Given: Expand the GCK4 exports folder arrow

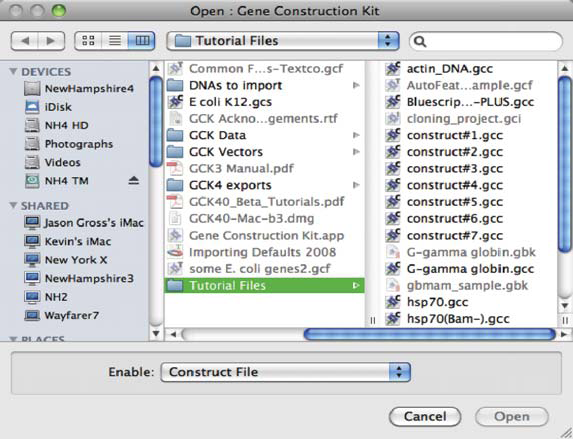Looking at the screenshot, I should click(356, 185).
